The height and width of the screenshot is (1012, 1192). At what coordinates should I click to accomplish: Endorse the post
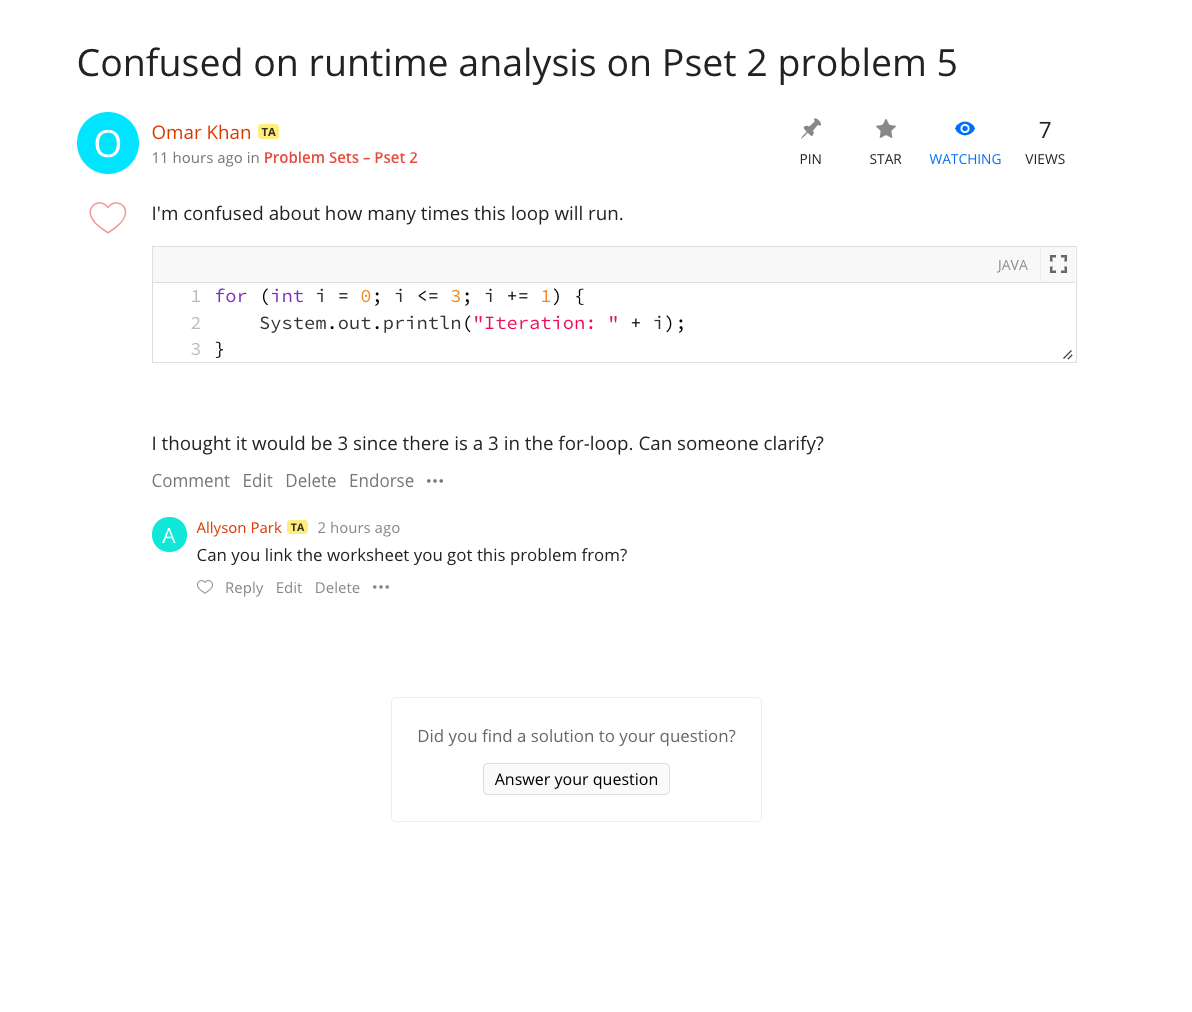pyautogui.click(x=381, y=481)
